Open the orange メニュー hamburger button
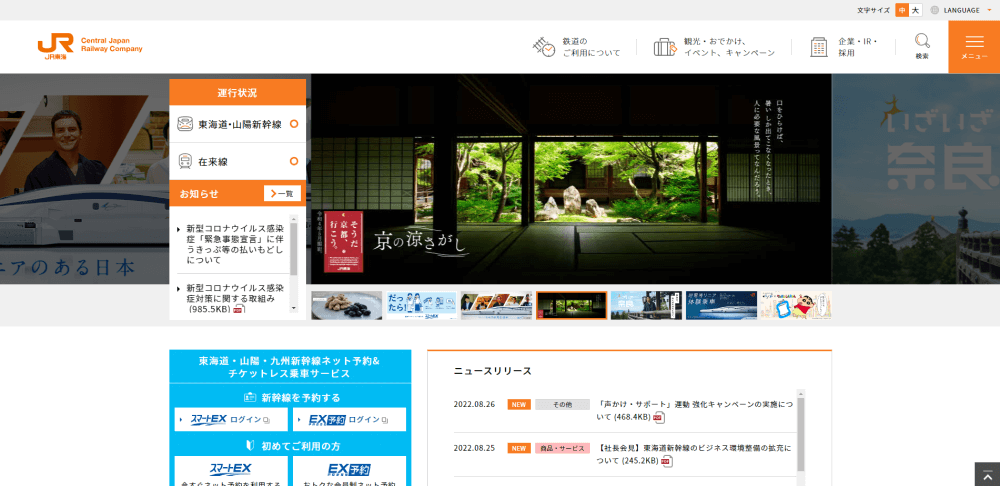Viewport: 1000px width, 486px height. 974,47
